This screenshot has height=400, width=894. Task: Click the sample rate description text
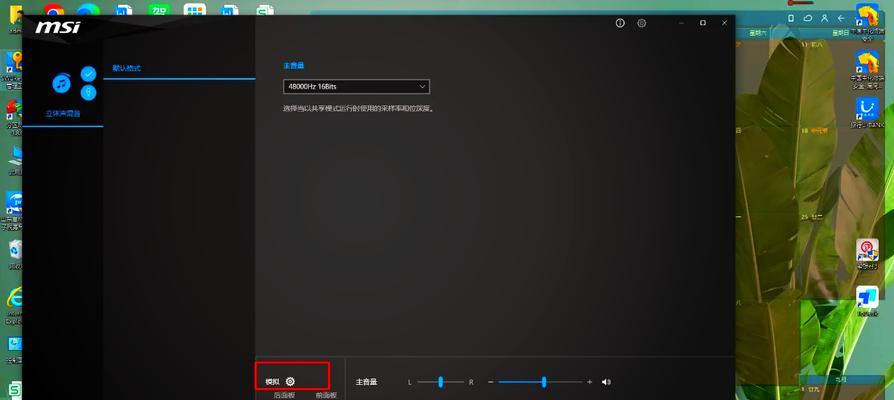click(359, 108)
